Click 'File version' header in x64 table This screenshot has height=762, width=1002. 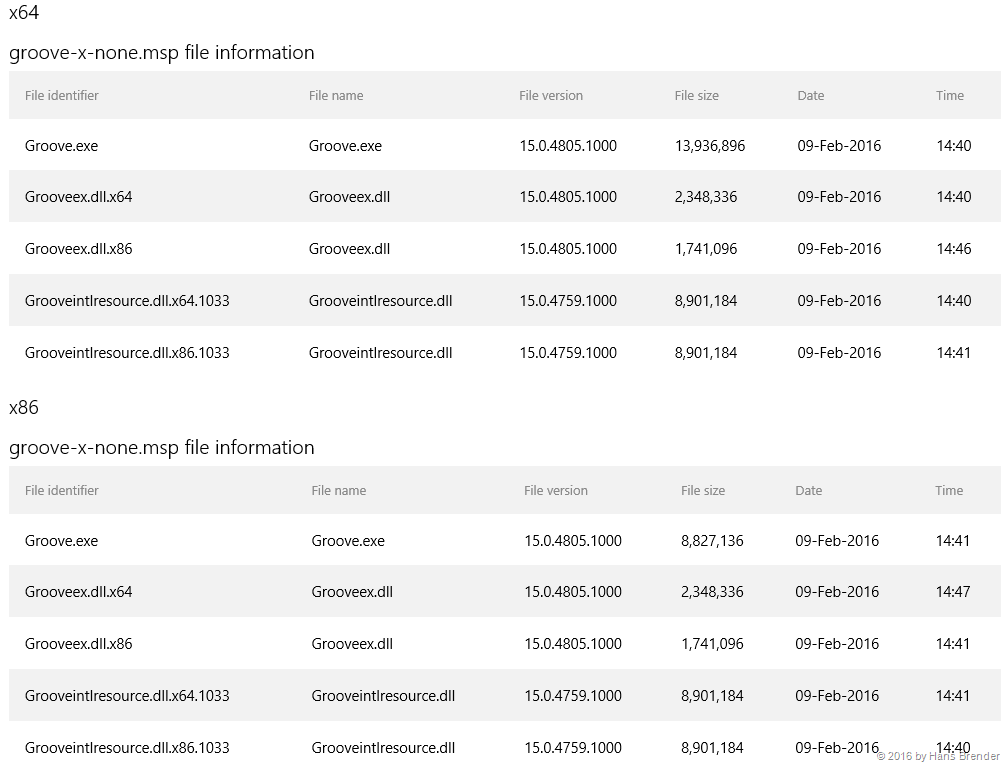pos(550,96)
